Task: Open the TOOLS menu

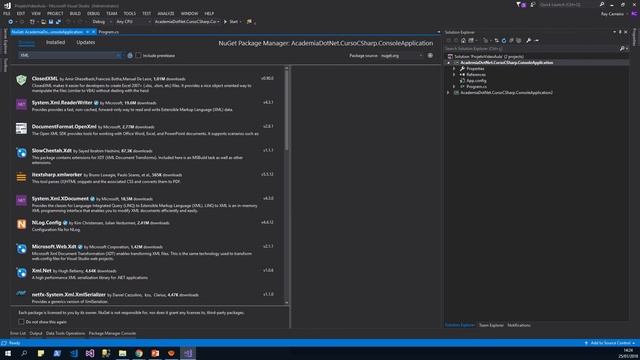Action: [129, 13]
